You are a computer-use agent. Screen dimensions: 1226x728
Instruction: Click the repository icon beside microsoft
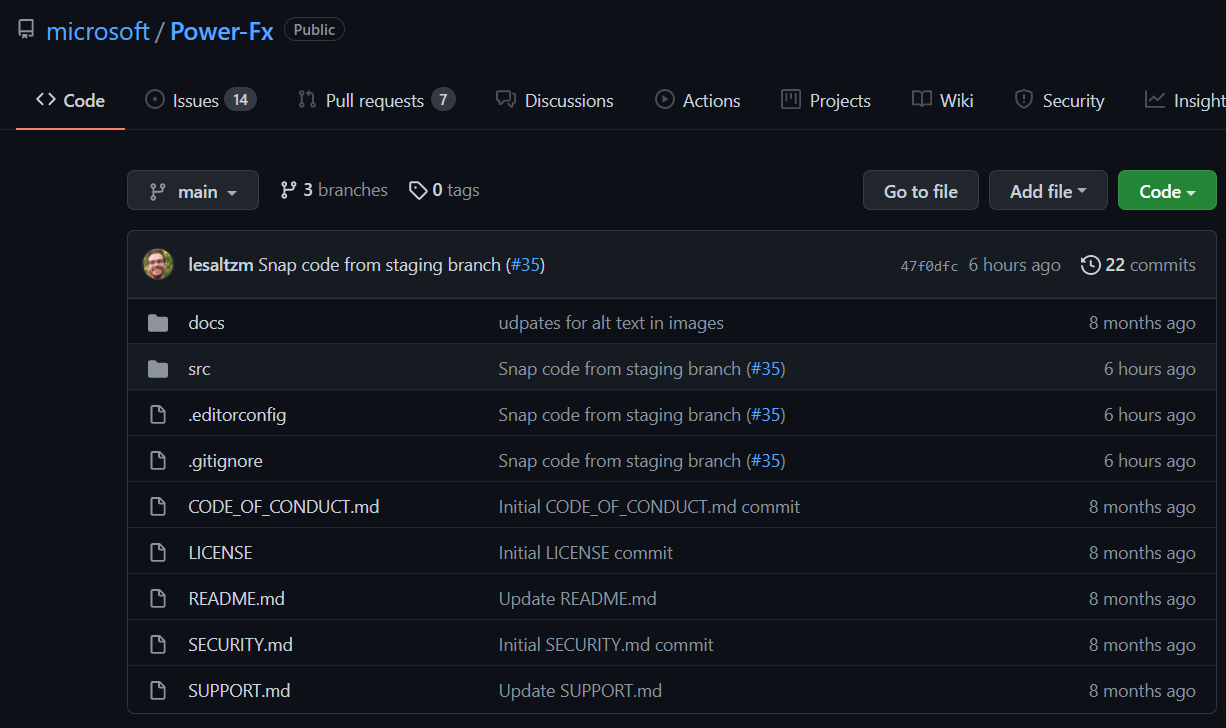point(26,30)
